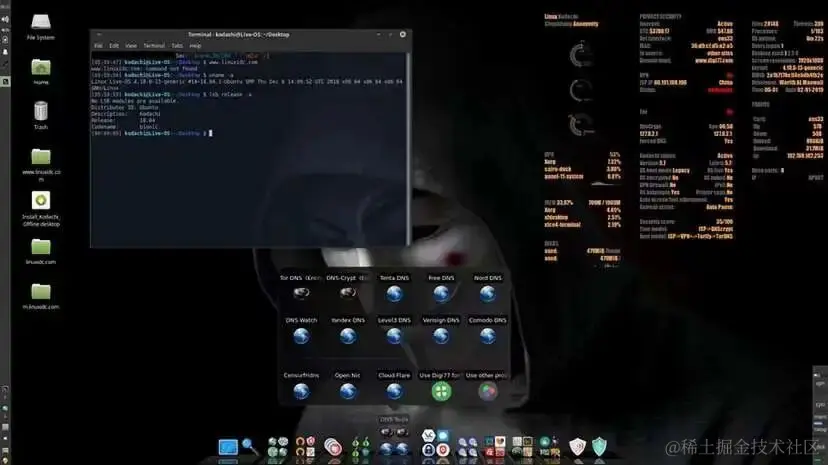Click the Use other provider DNS icon
This screenshot has width=828, height=465.
tap(487, 391)
